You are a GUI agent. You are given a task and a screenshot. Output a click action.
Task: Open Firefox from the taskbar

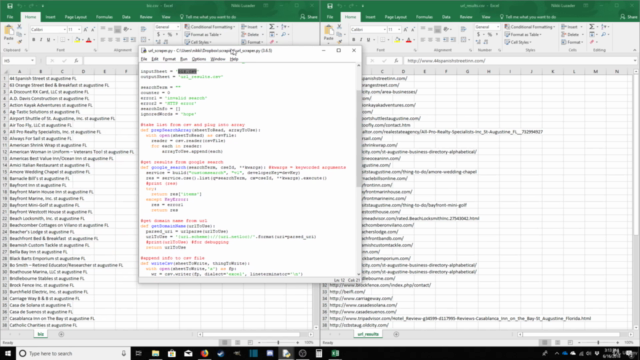point(204,353)
